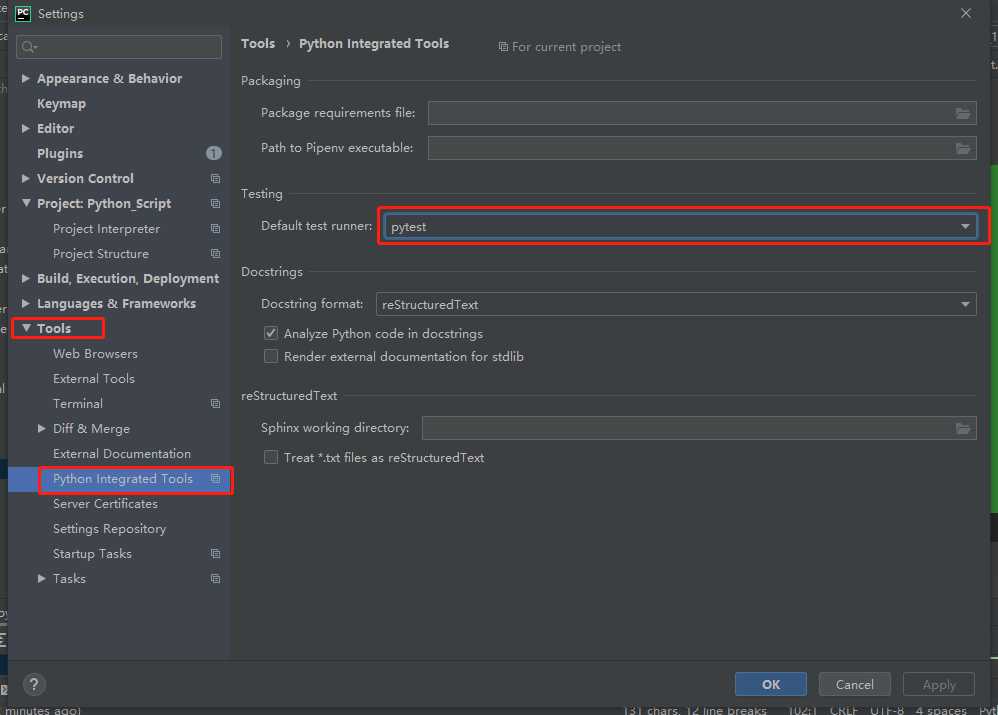The width and height of the screenshot is (998, 715).
Task: Open Project Interpreter page
Action: pos(106,229)
